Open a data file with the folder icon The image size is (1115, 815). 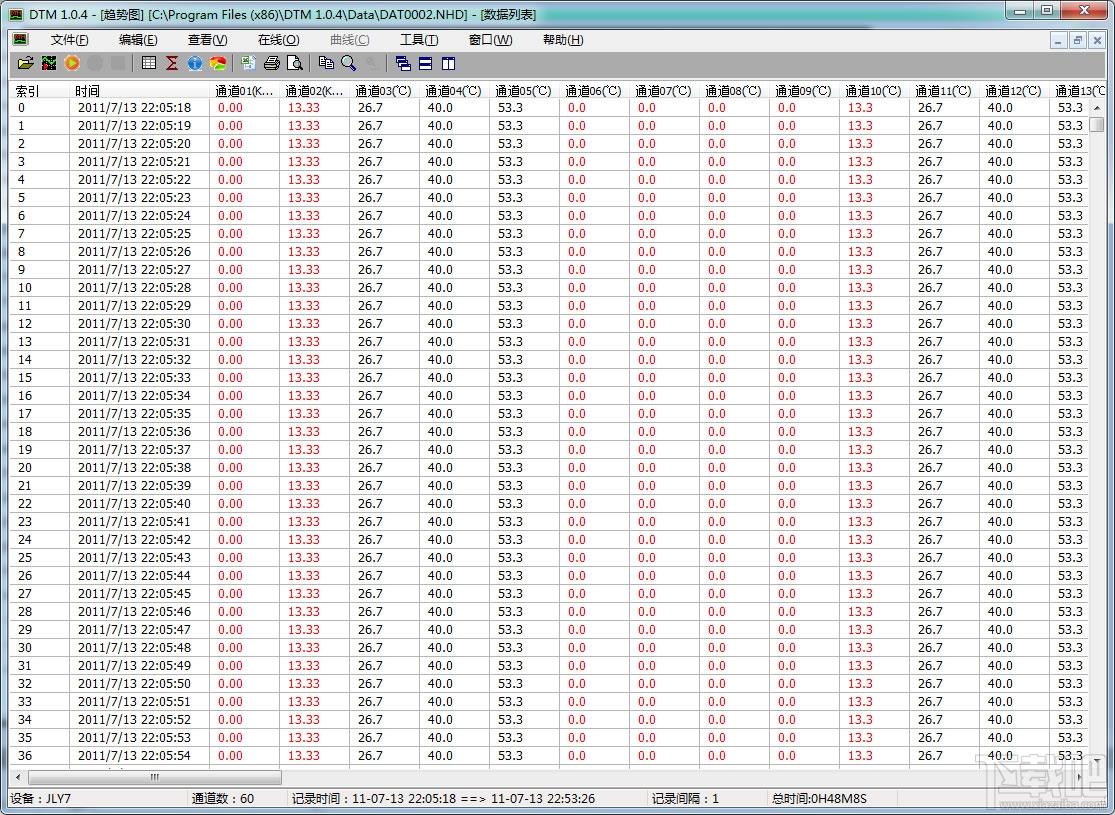tap(26, 63)
